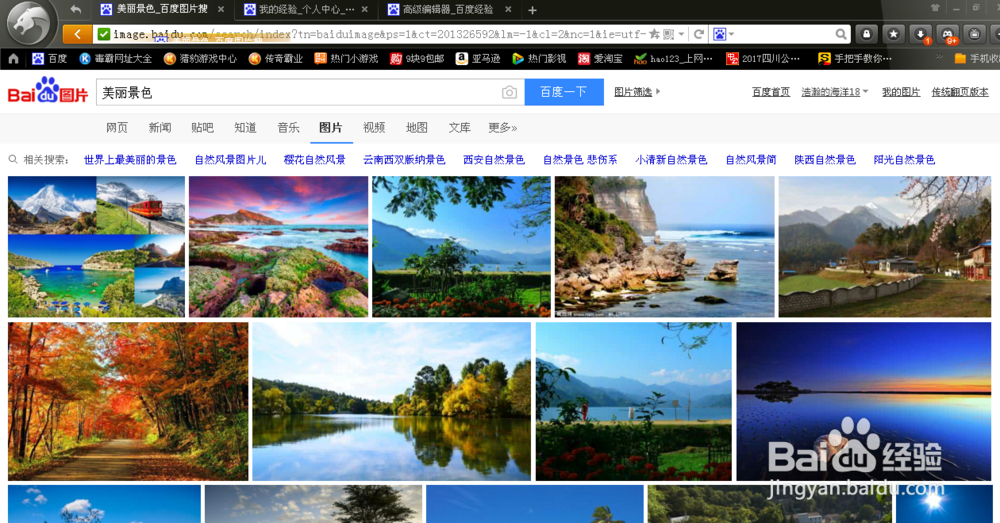The image size is (1000, 523).
Task: Switch to 传统翻页版本
Action: tap(960, 92)
